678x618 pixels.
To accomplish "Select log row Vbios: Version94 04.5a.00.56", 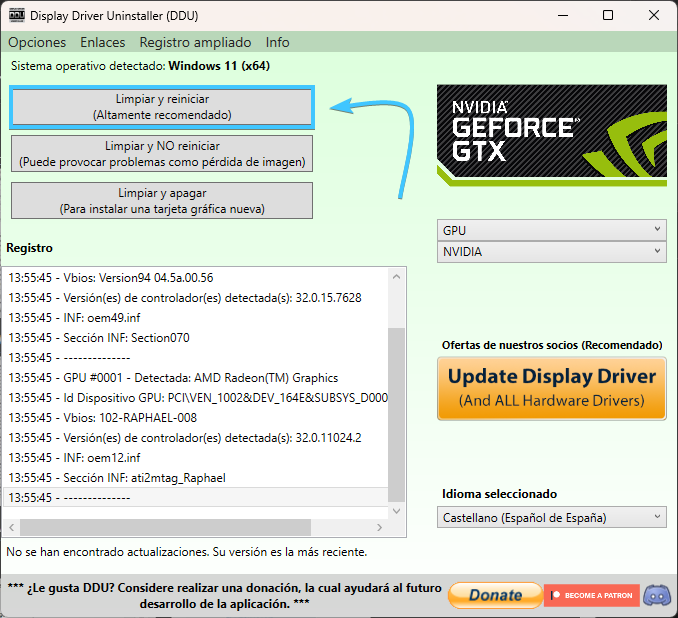I will 195,278.
